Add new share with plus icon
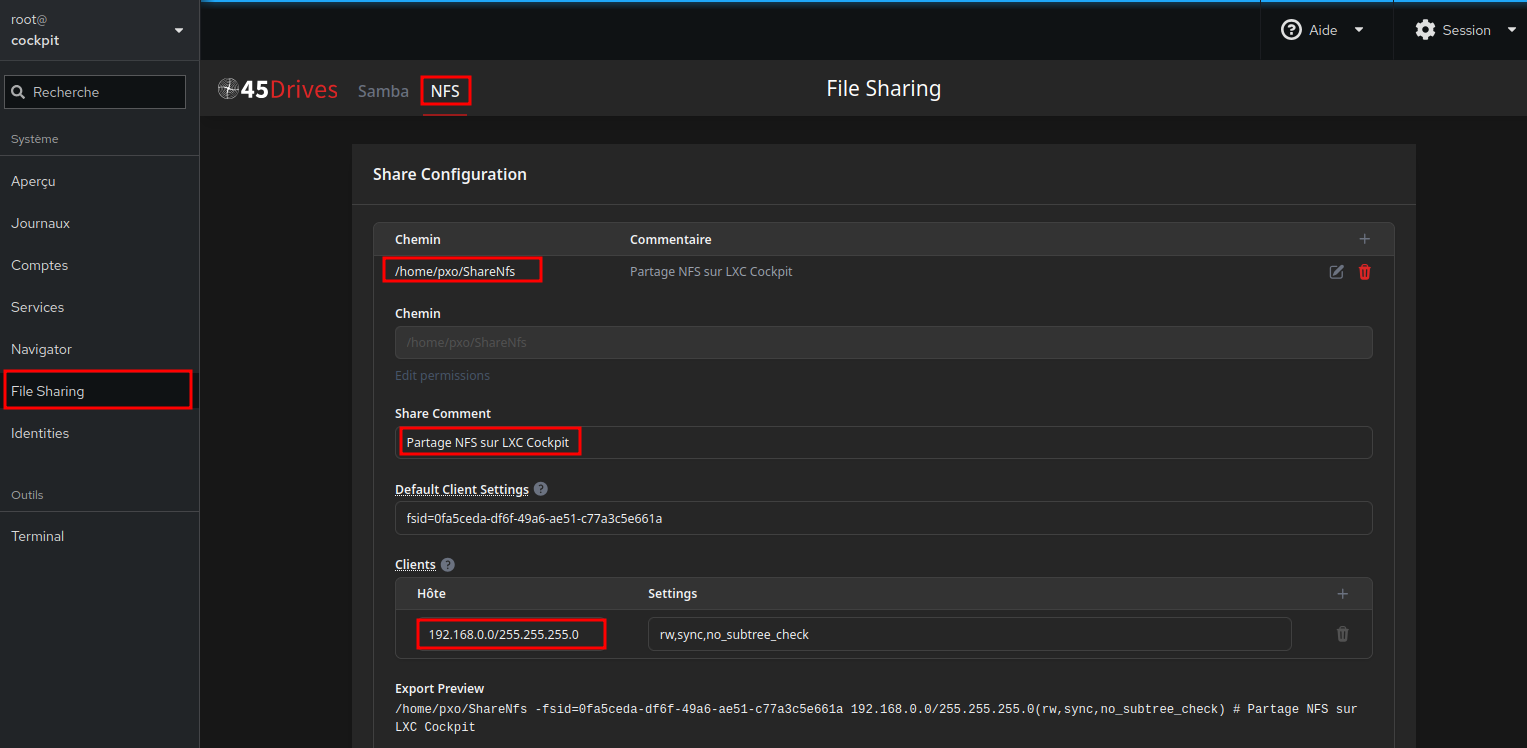The height and width of the screenshot is (748, 1527). point(1364,239)
